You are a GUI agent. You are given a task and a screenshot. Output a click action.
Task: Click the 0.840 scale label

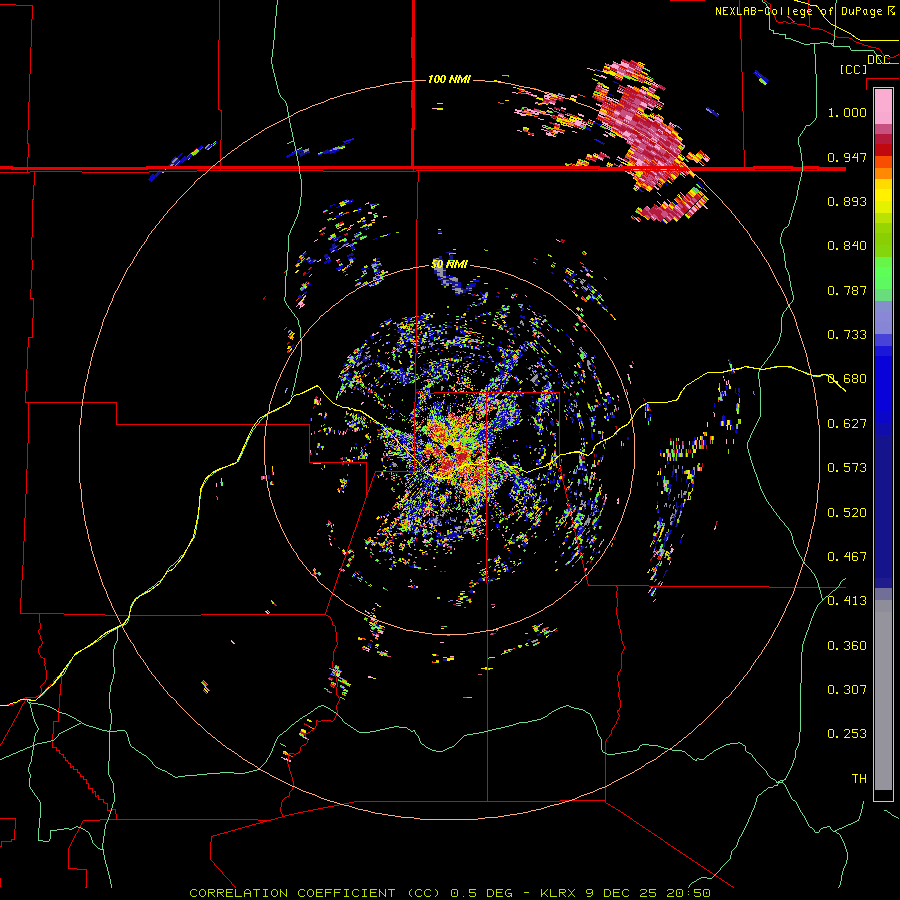pos(847,246)
